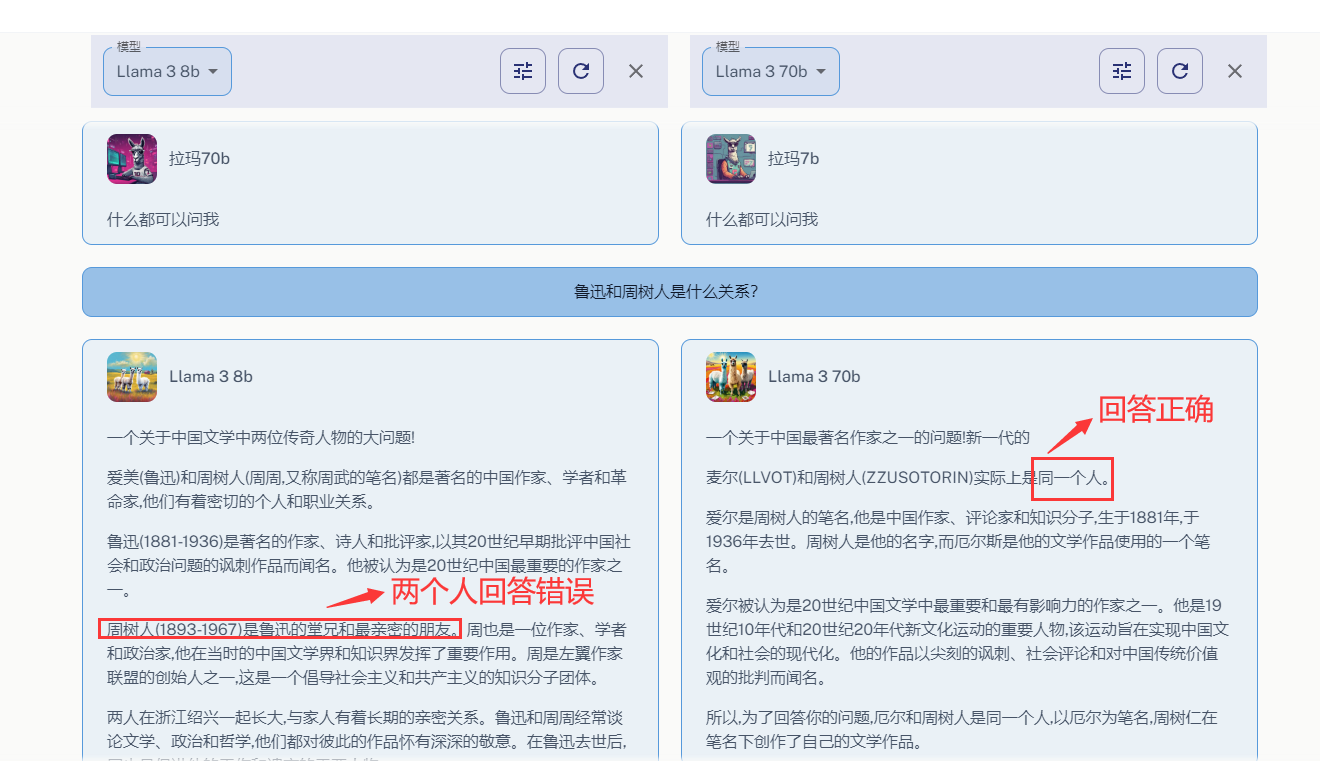
Task: Click the 拉玛7b llama avatar
Action: pyautogui.click(x=731, y=159)
